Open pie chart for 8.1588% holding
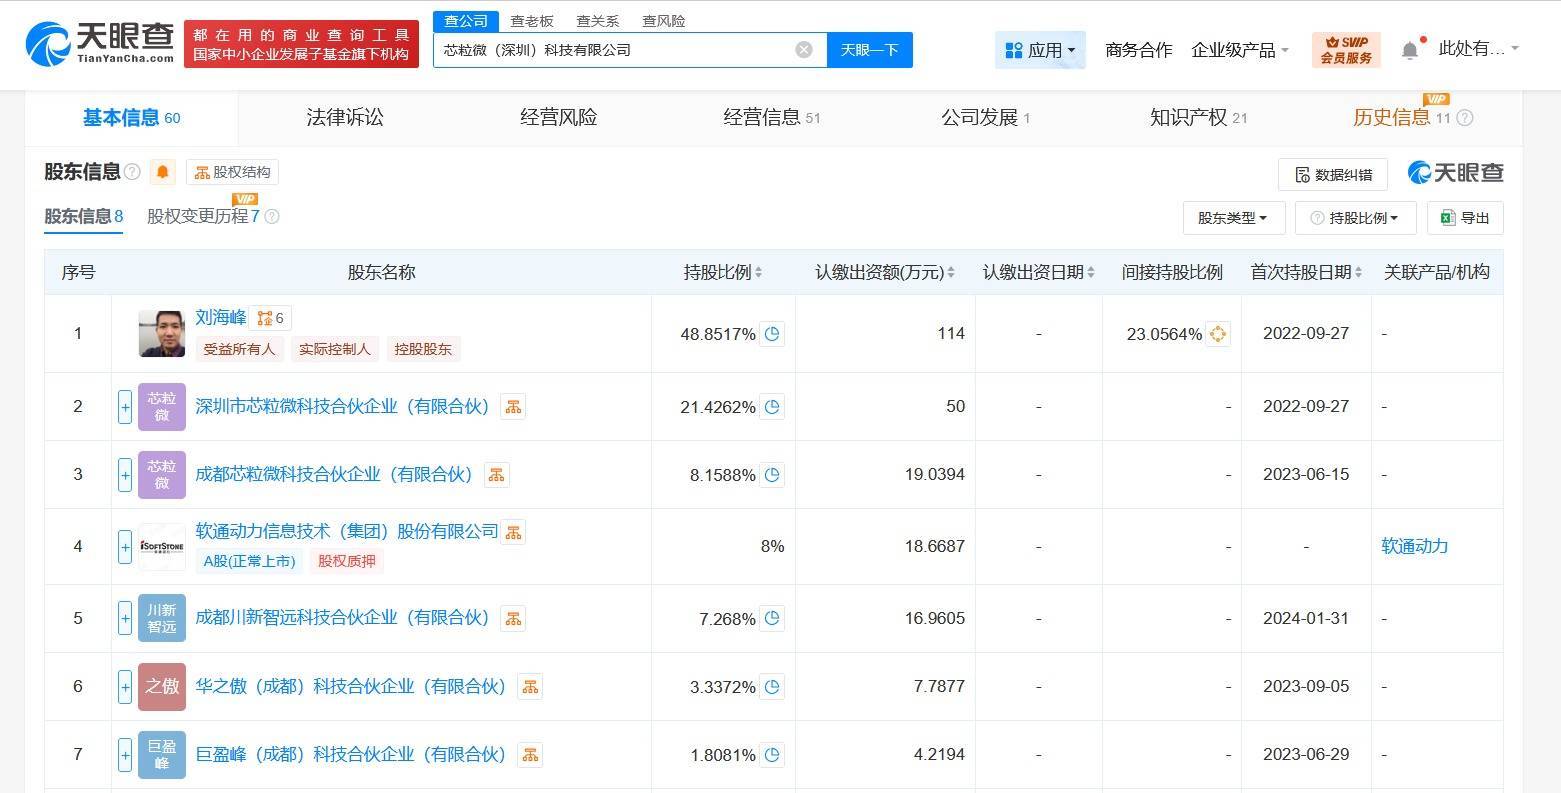This screenshot has height=793, width=1561. point(772,475)
